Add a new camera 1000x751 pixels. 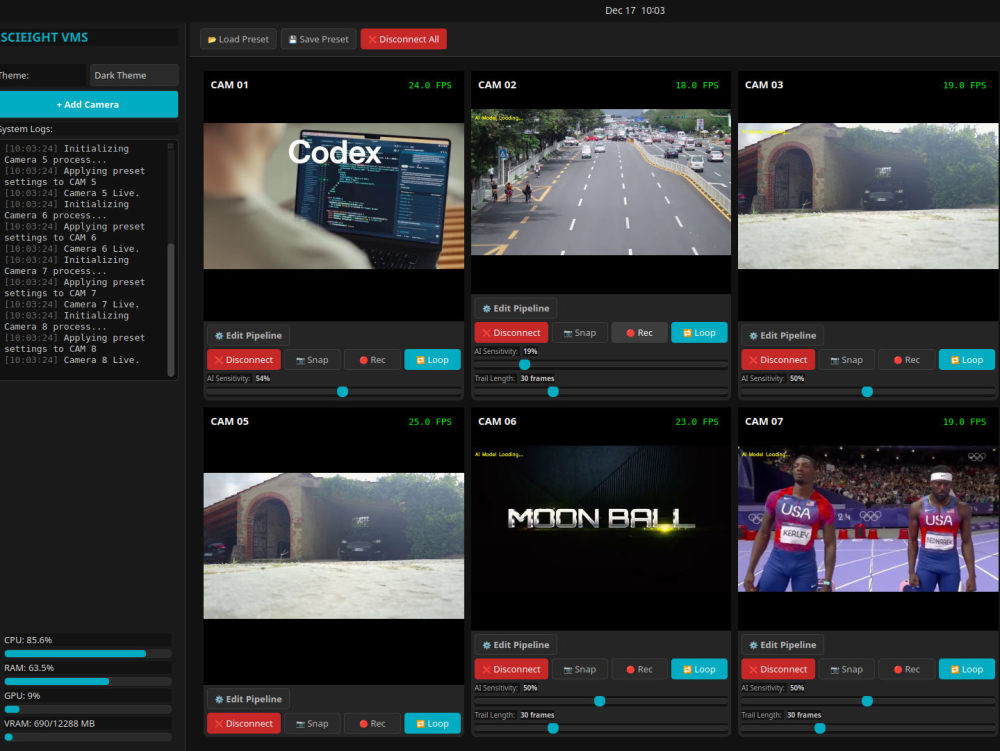(x=88, y=104)
